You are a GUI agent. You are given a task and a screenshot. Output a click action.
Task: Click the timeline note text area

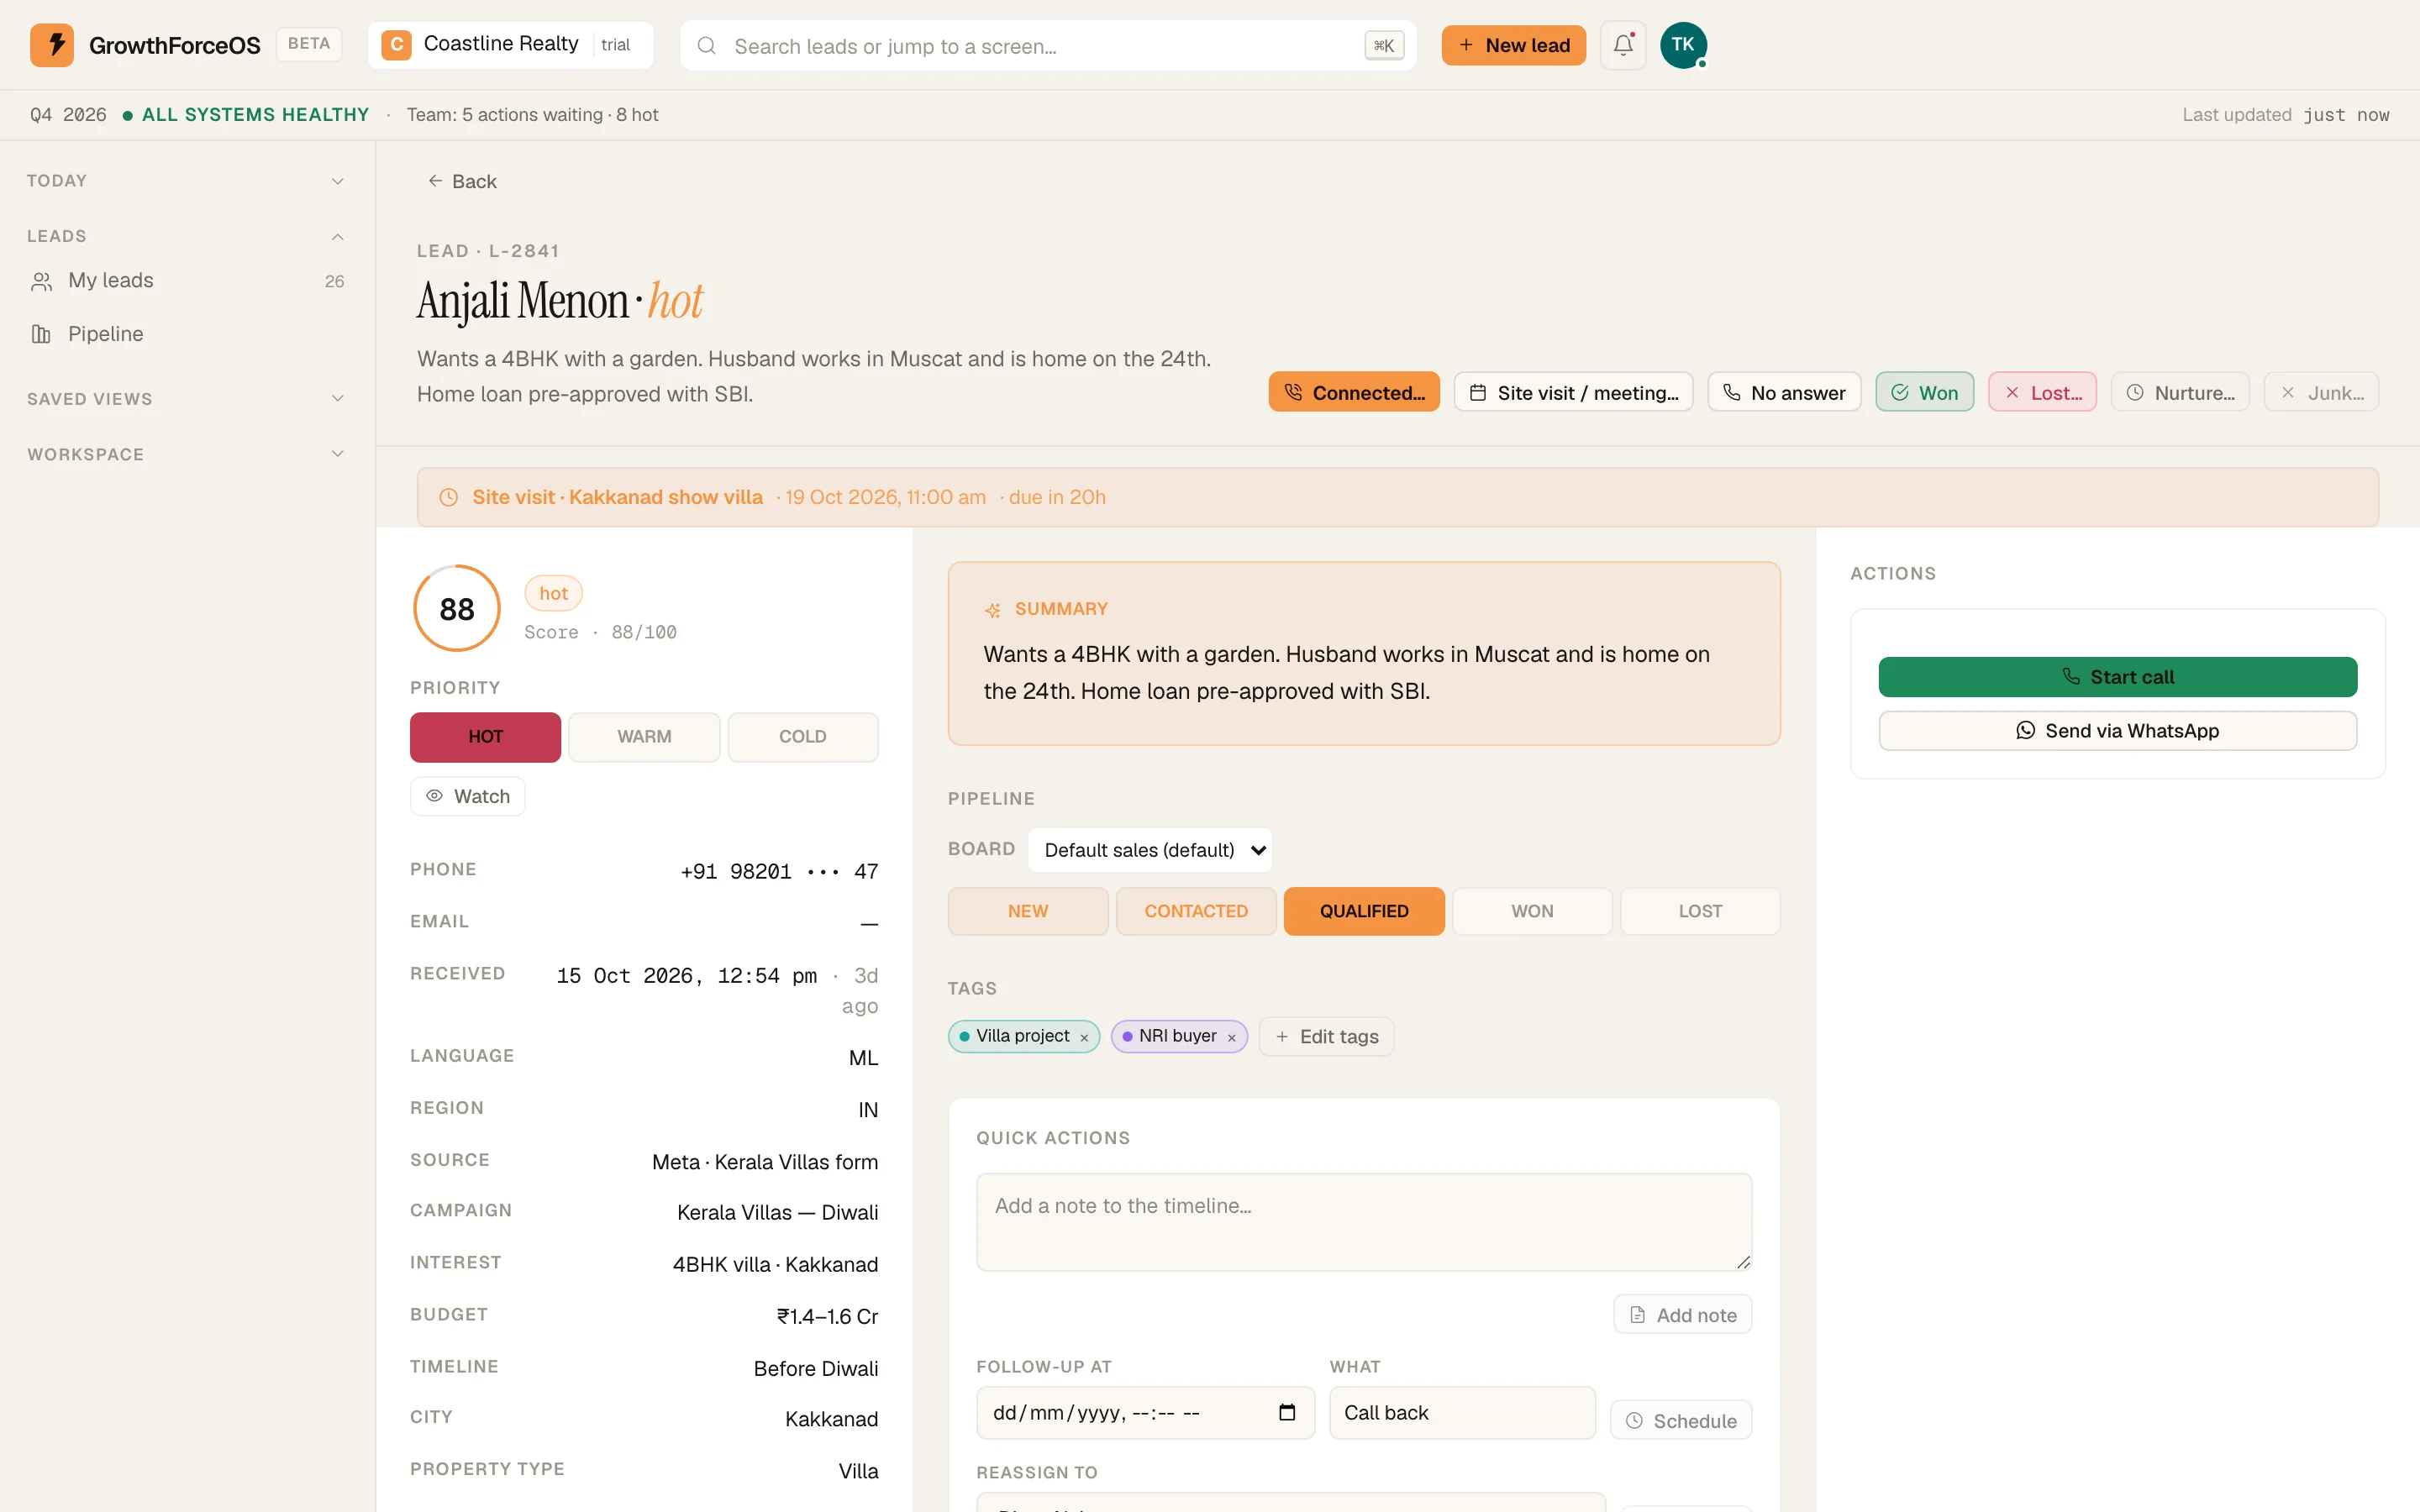[x=1364, y=1222]
